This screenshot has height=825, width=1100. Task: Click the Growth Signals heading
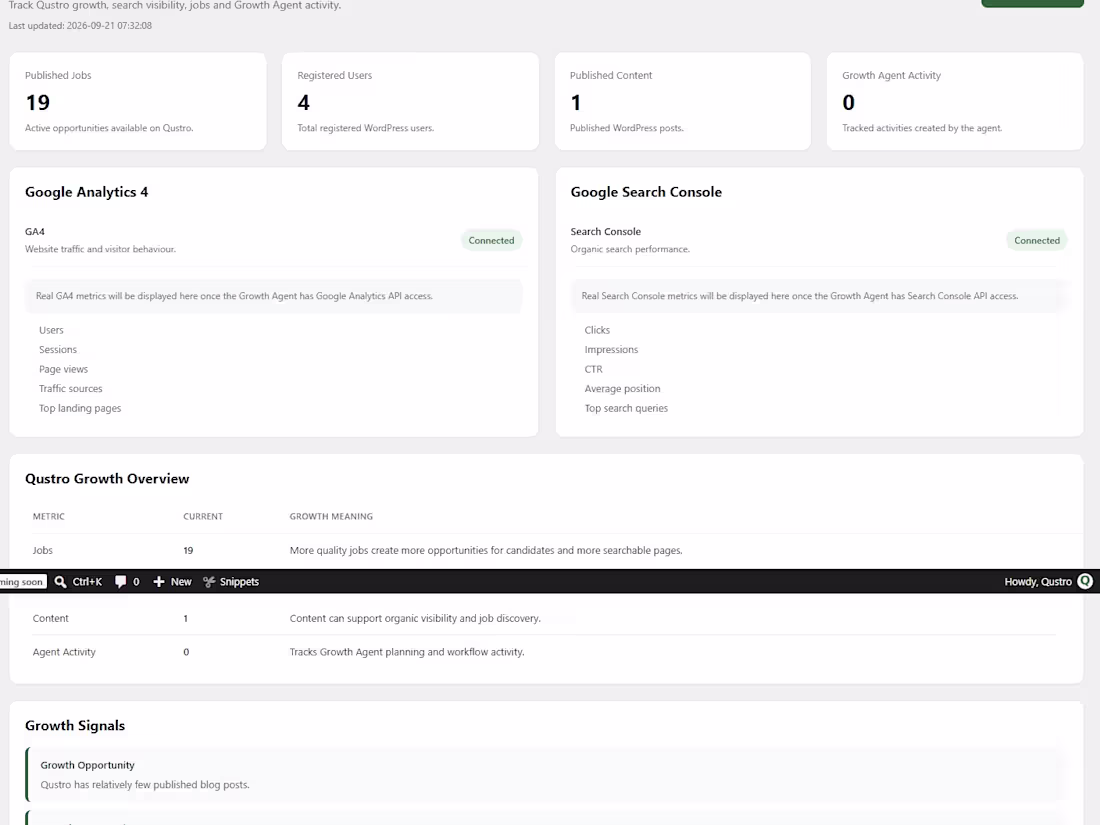tap(75, 725)
